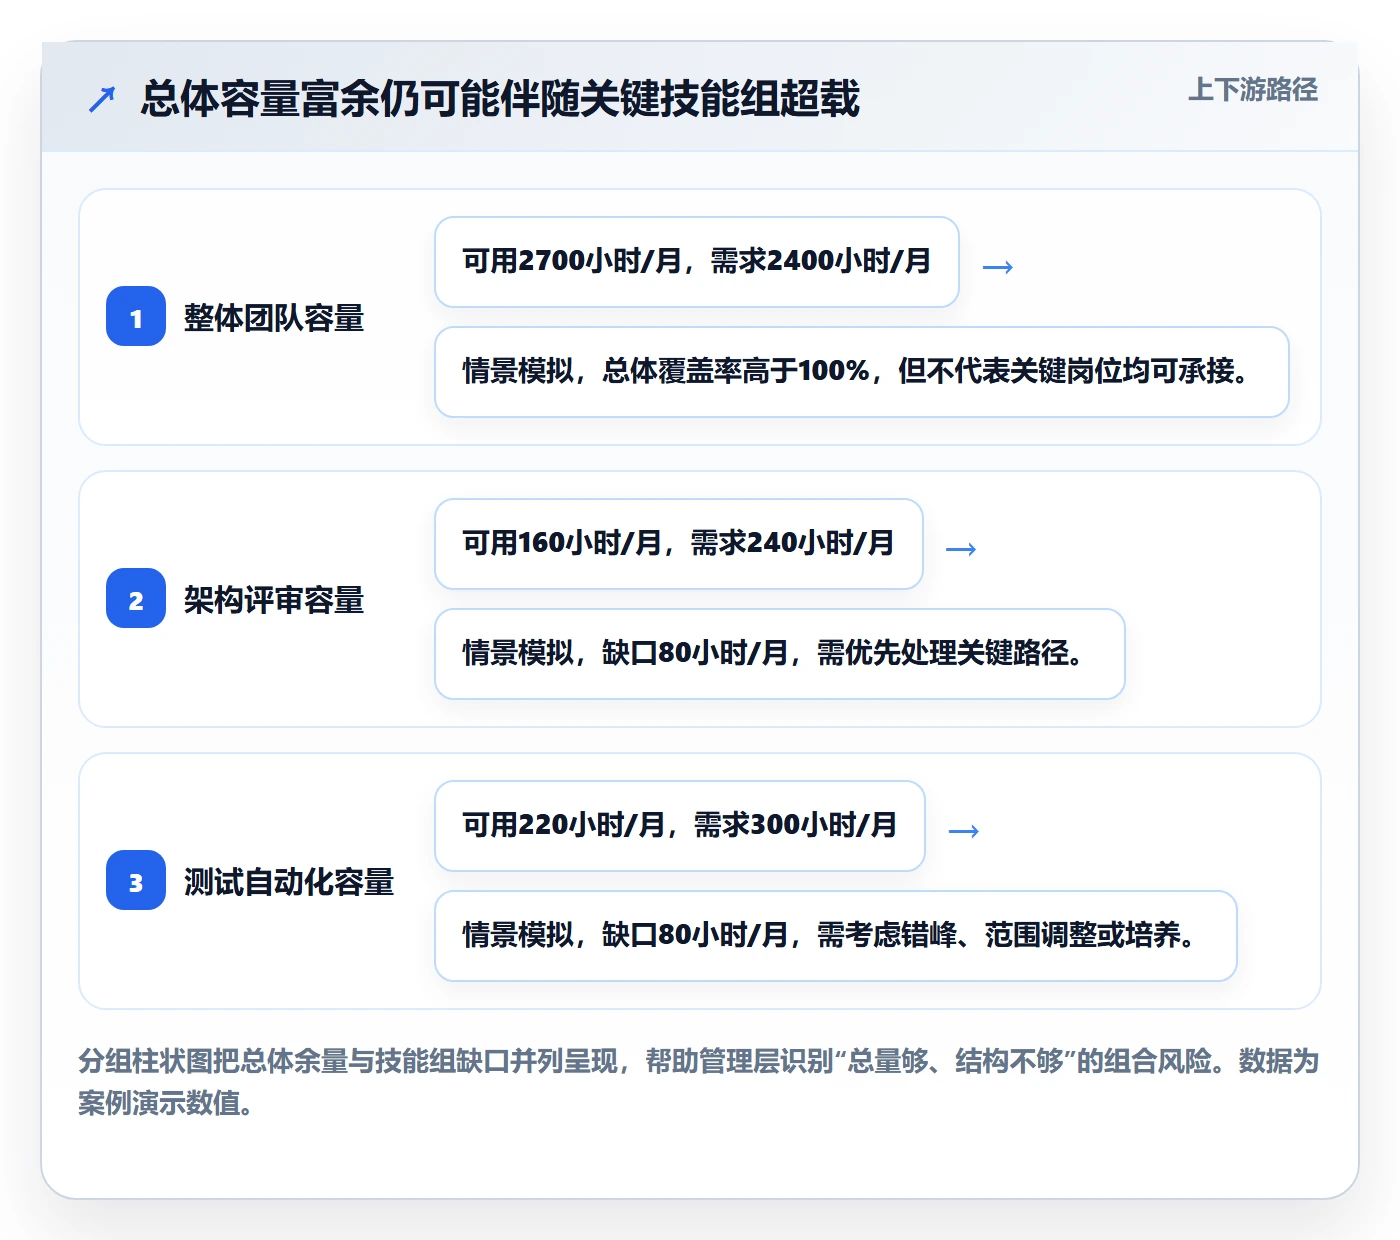
Task: Click the trend arrow icon beside the title
Action: (x=102, y=99)
